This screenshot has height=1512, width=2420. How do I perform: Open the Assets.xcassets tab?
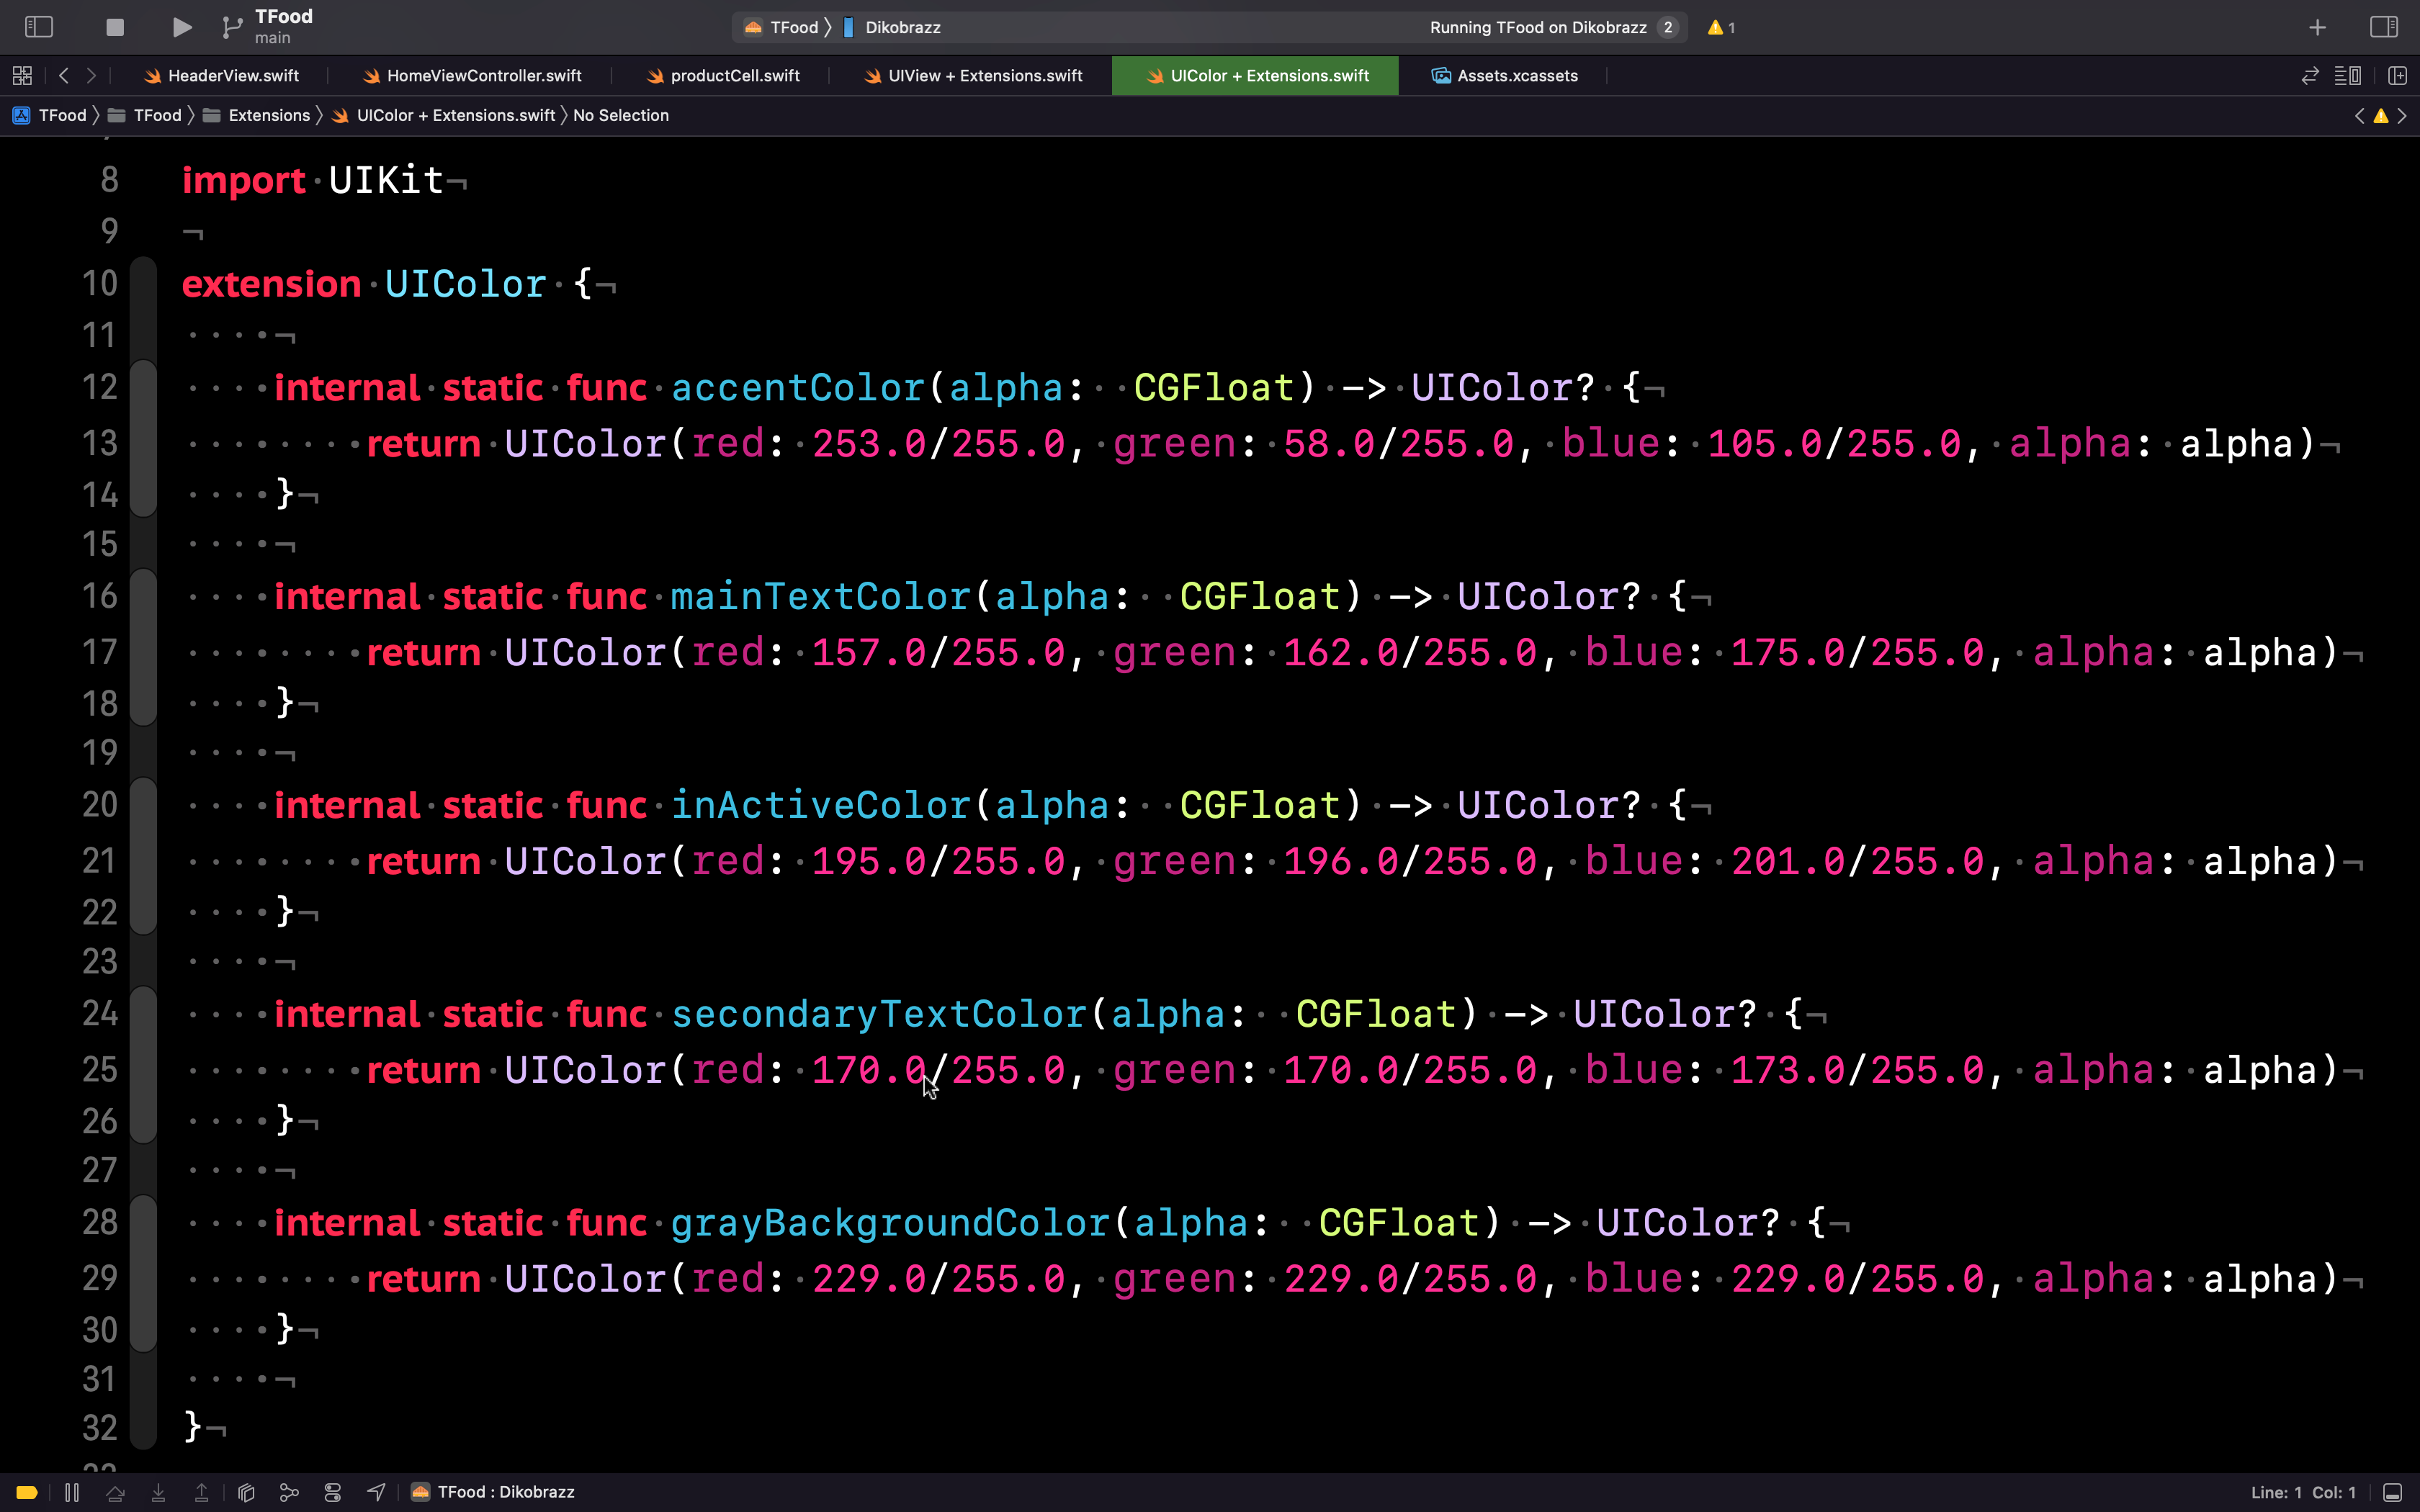1504,76
